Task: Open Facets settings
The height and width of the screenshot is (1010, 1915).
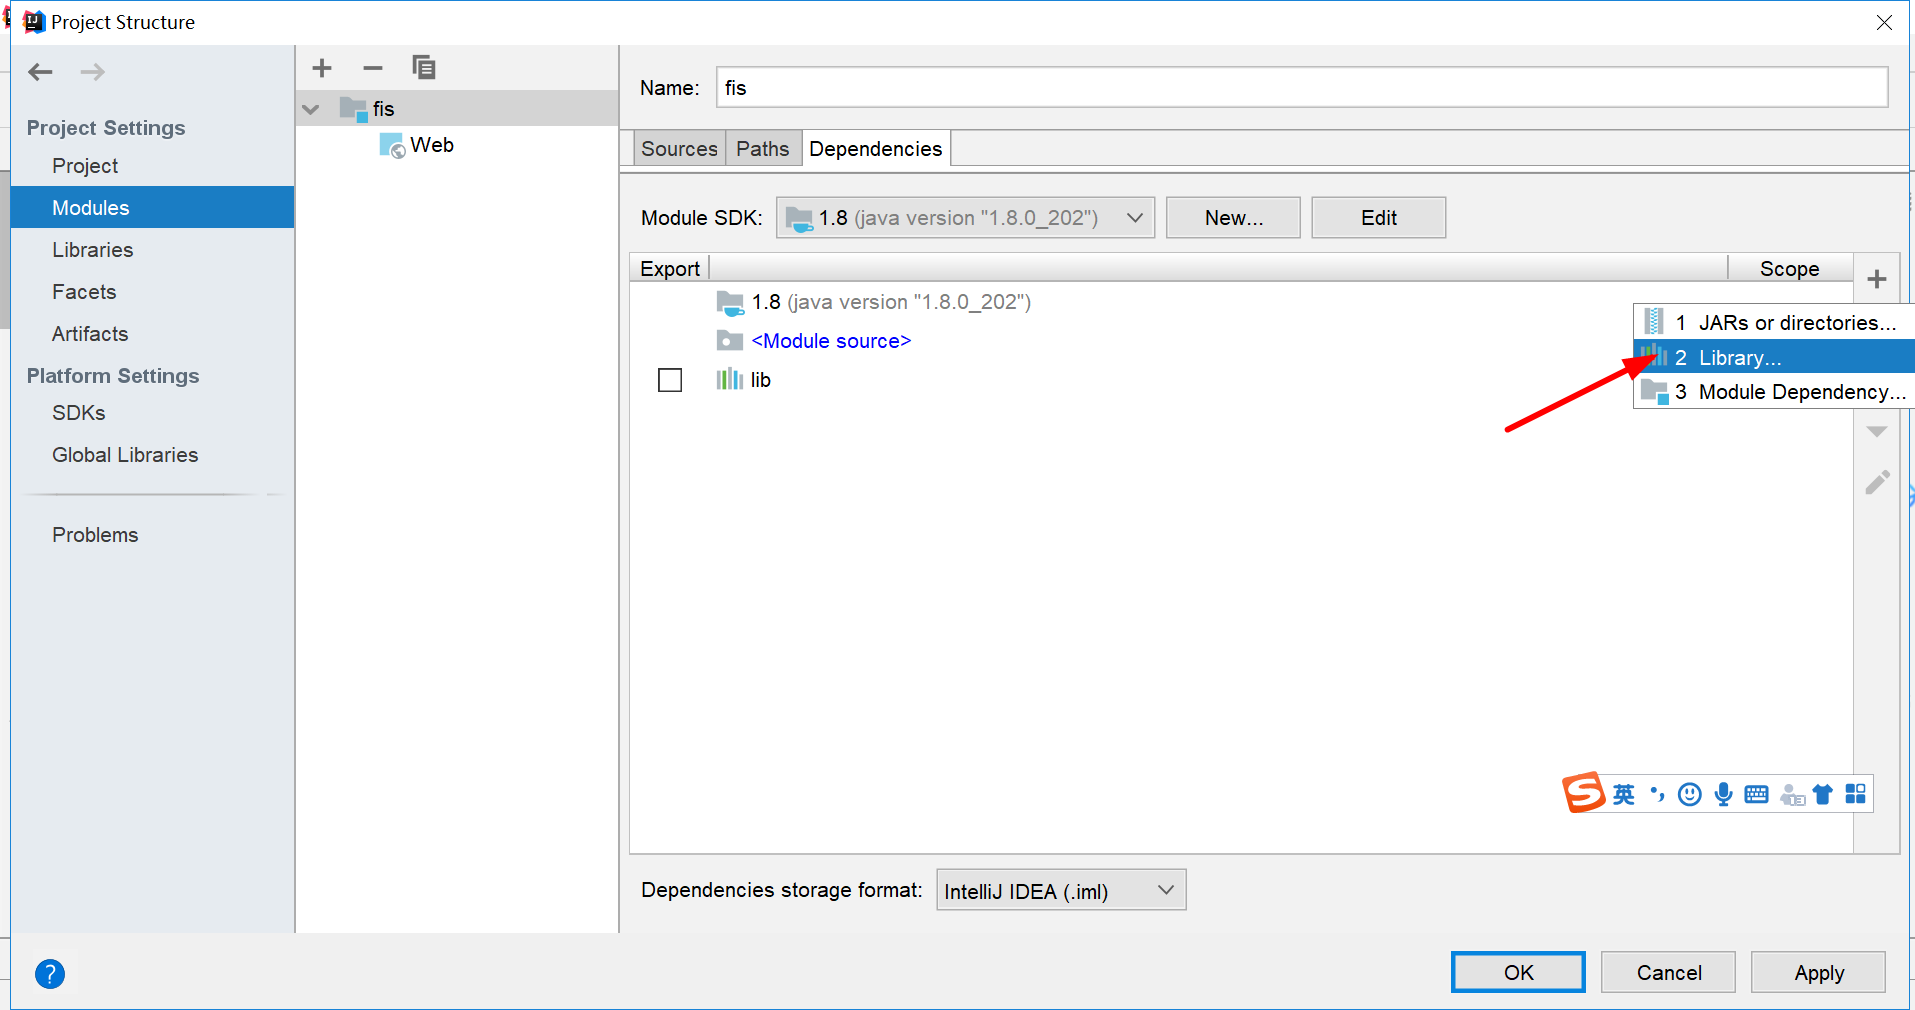Action: (x=84, y=292)
